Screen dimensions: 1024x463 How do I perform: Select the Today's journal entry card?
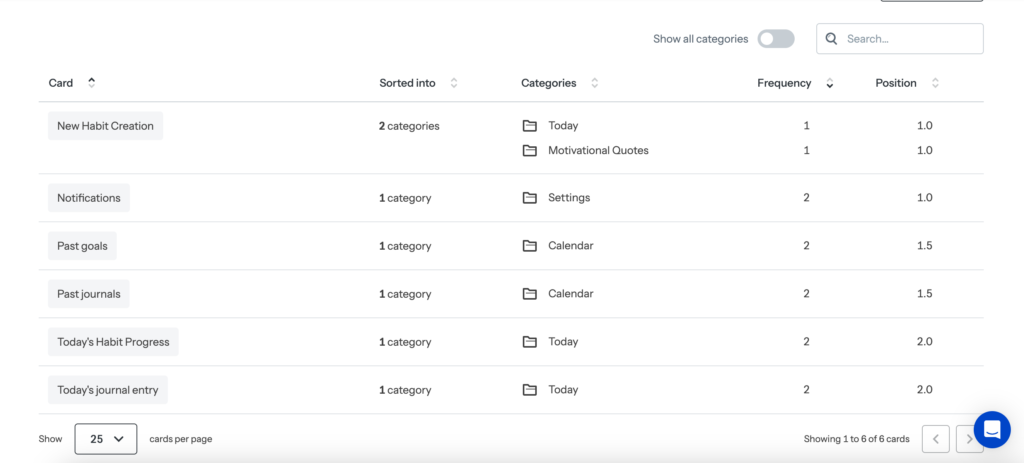[x=108, y=390]
